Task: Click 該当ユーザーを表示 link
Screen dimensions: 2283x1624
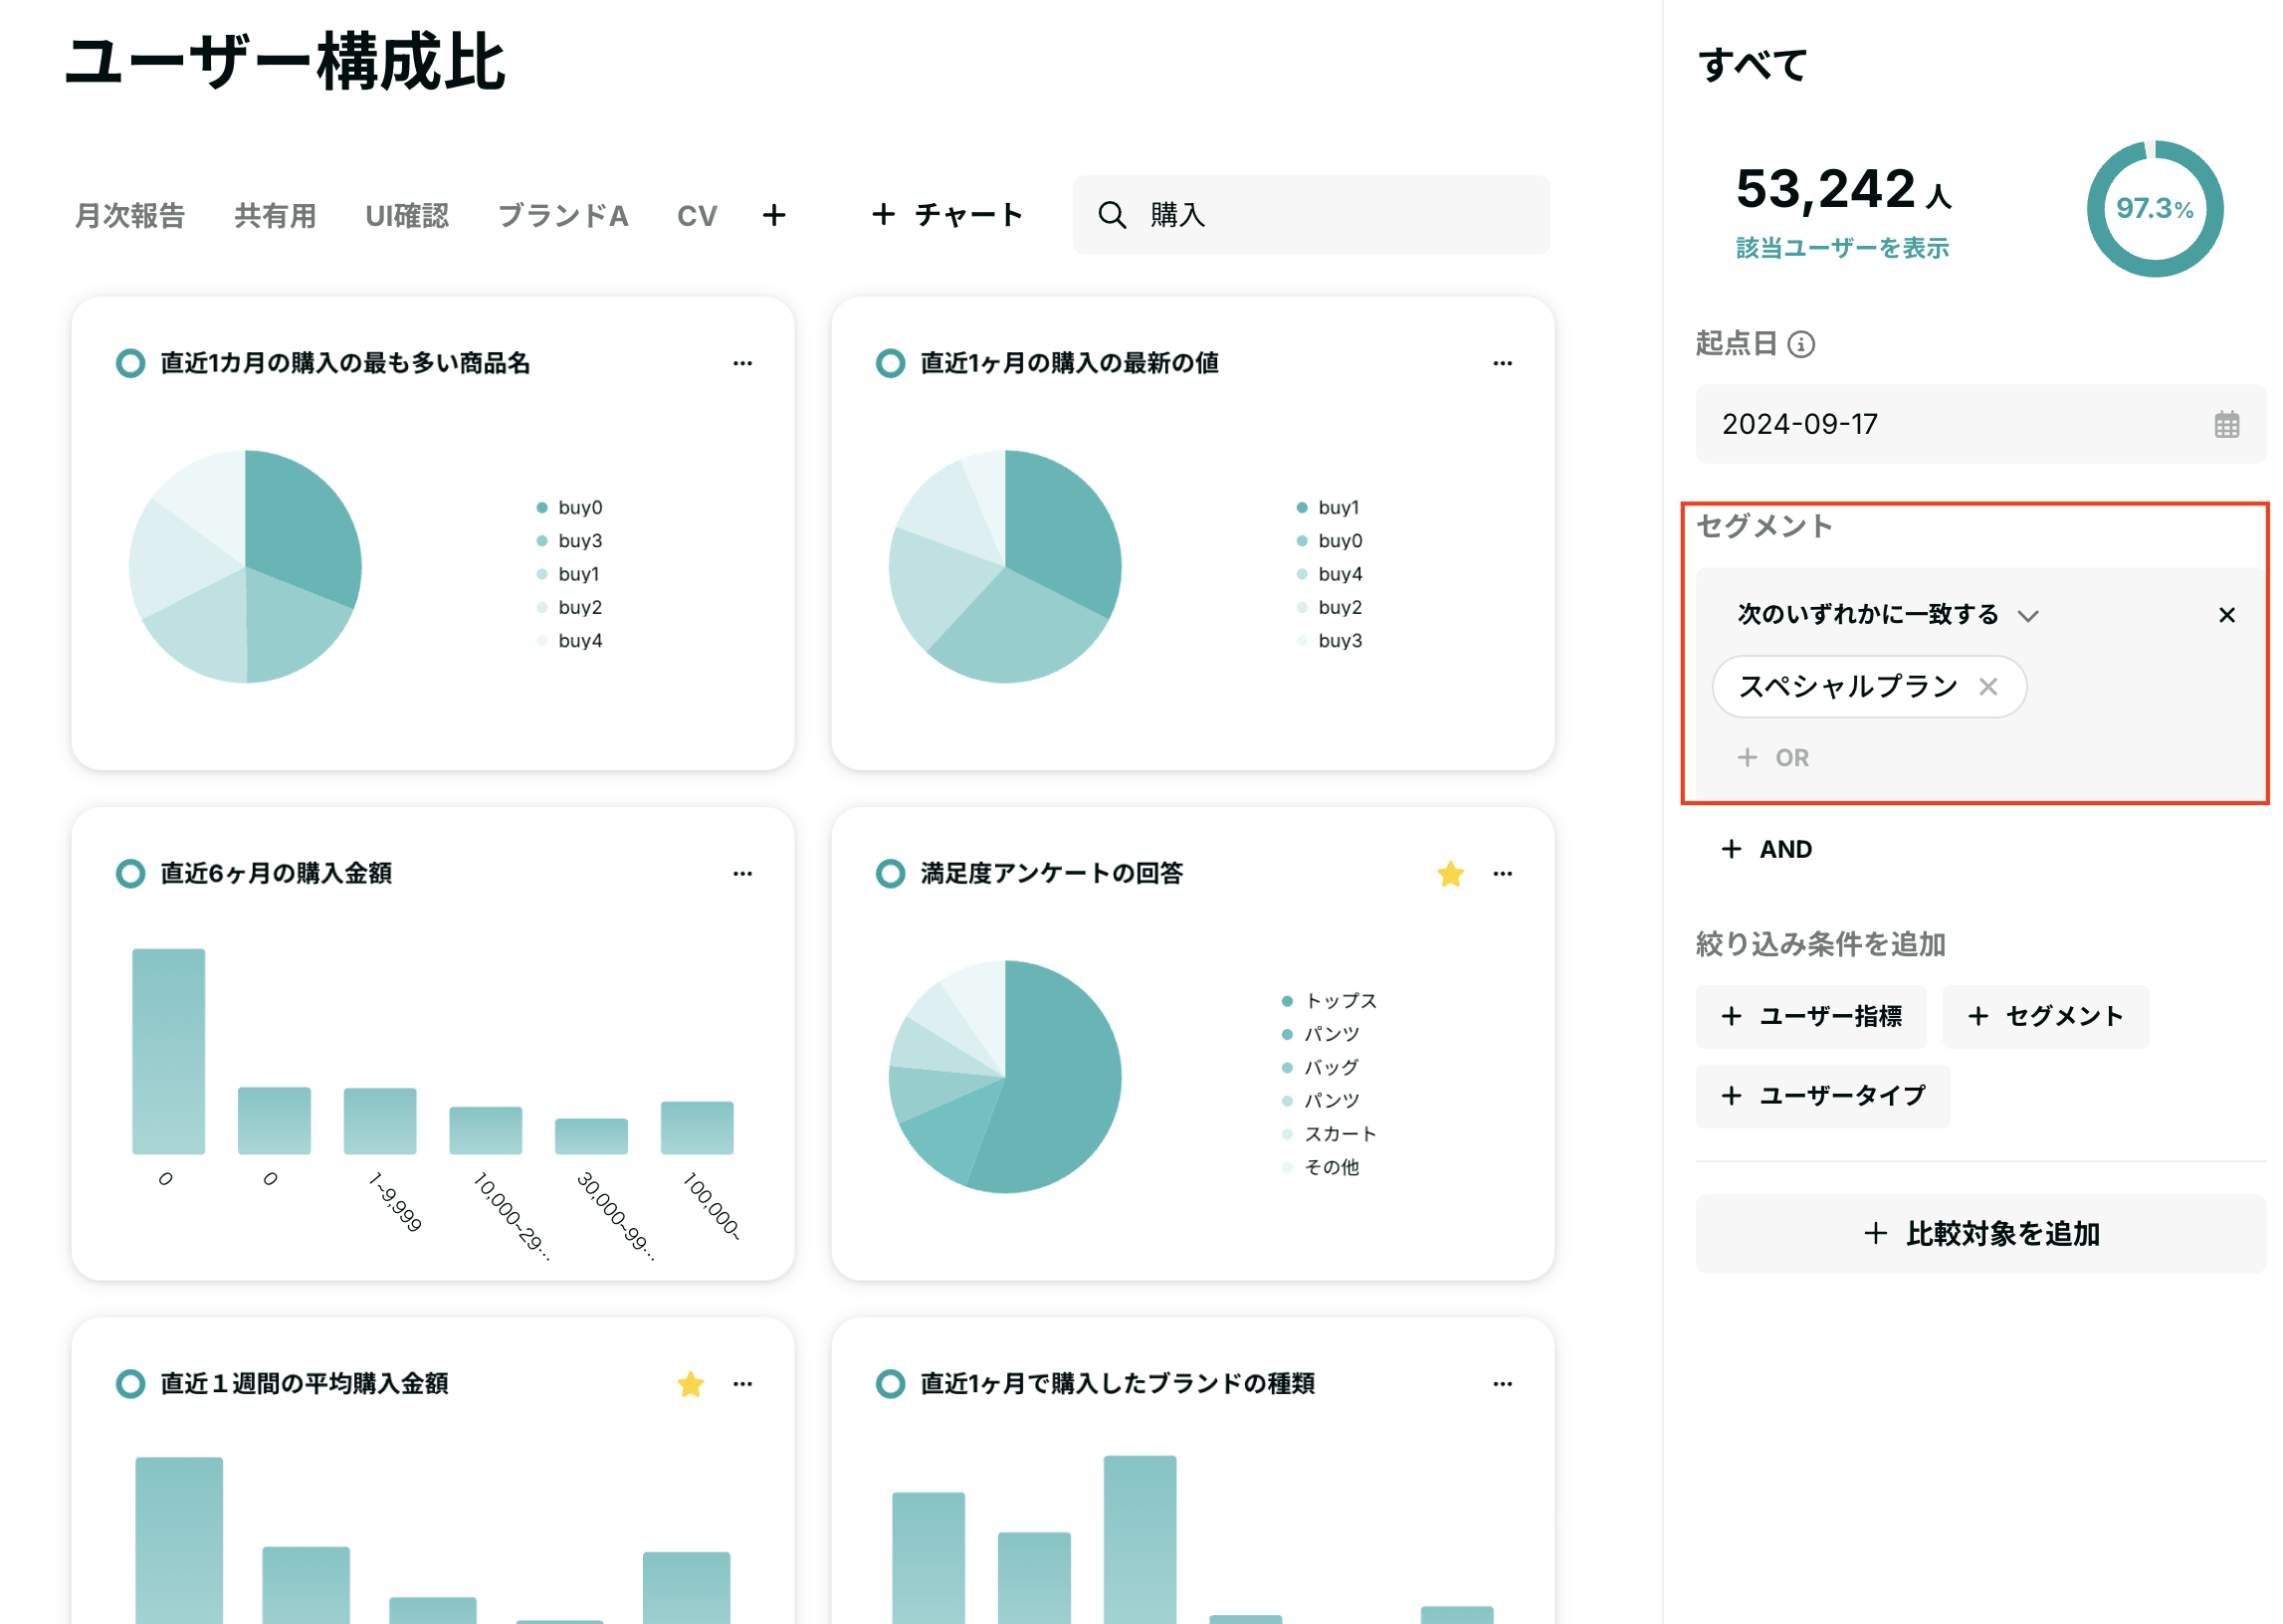Action: (x=1842, y=248)
